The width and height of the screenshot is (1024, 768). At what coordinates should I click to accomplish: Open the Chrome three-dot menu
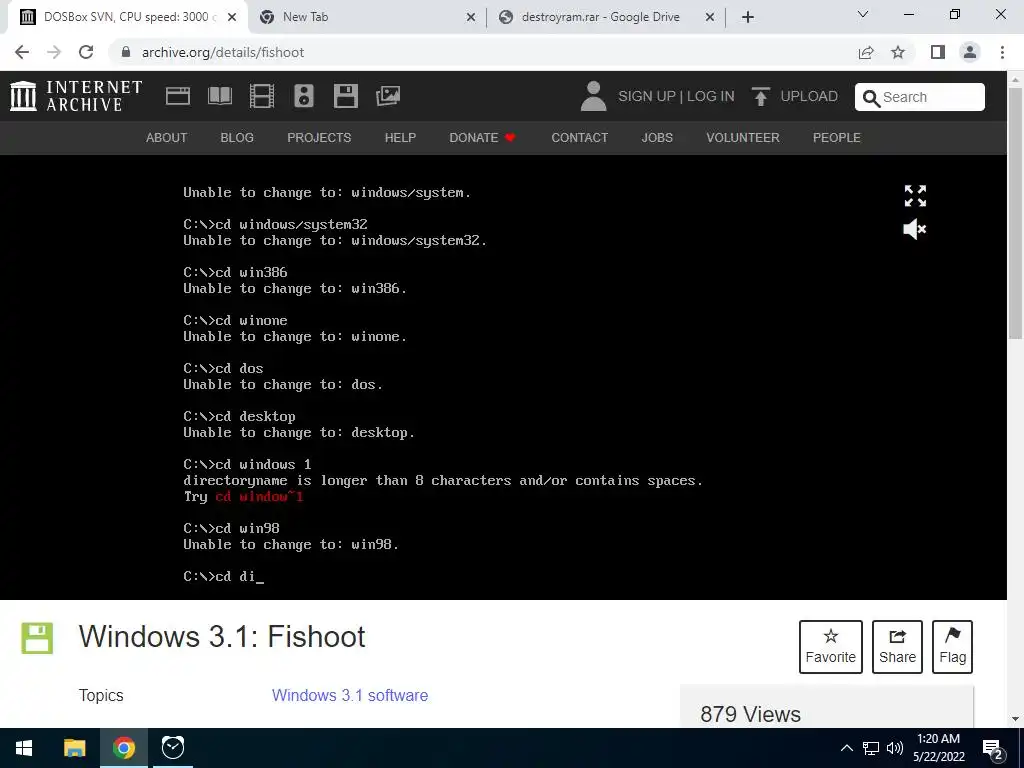tap(1002, 52)
